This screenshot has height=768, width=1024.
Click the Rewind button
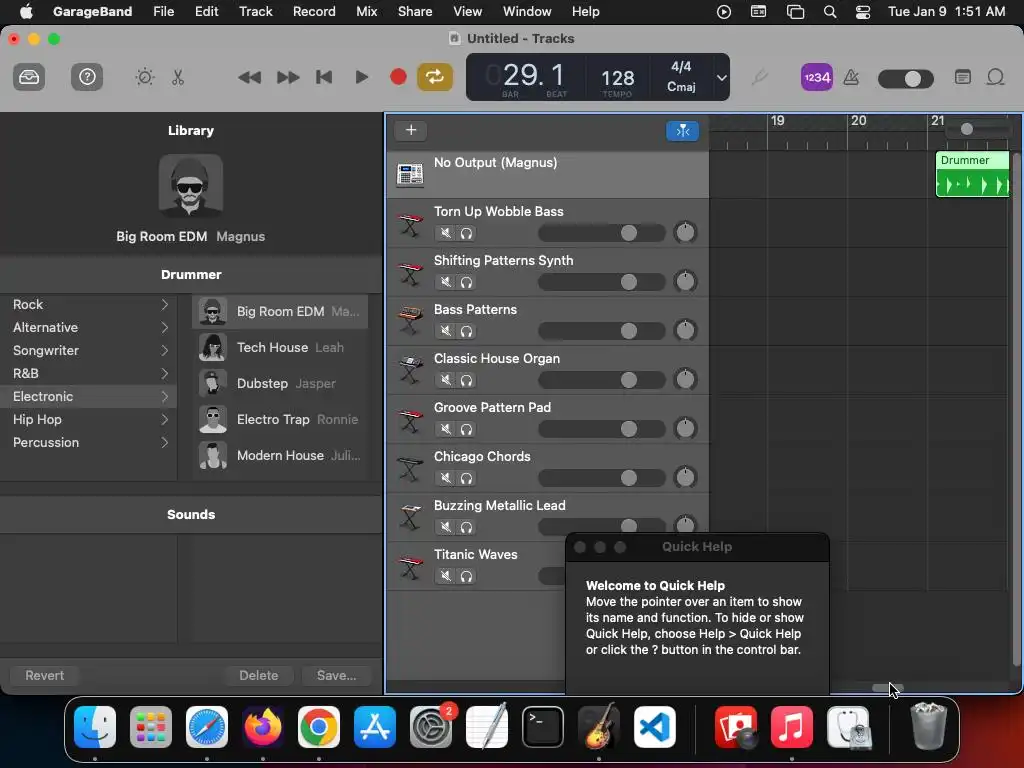tap(249, 78)
